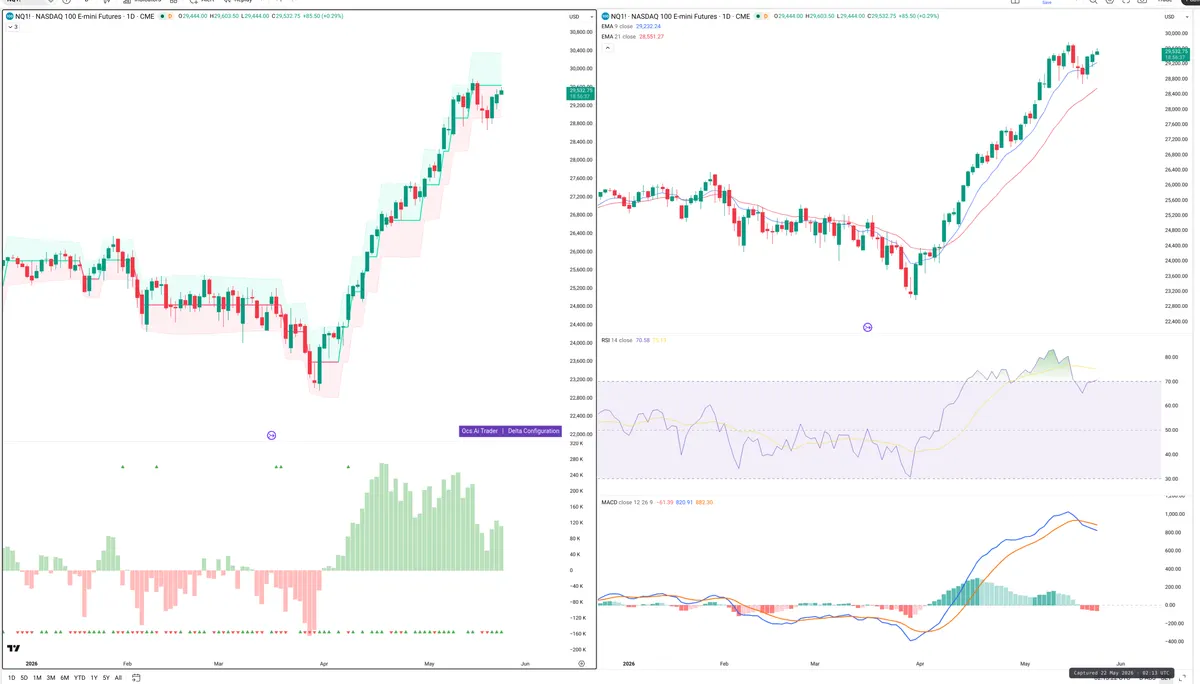This screenshot has height=684, width=1200.
Task: Click the purple event marker under left price chart
Action: (x=271, y=435)
